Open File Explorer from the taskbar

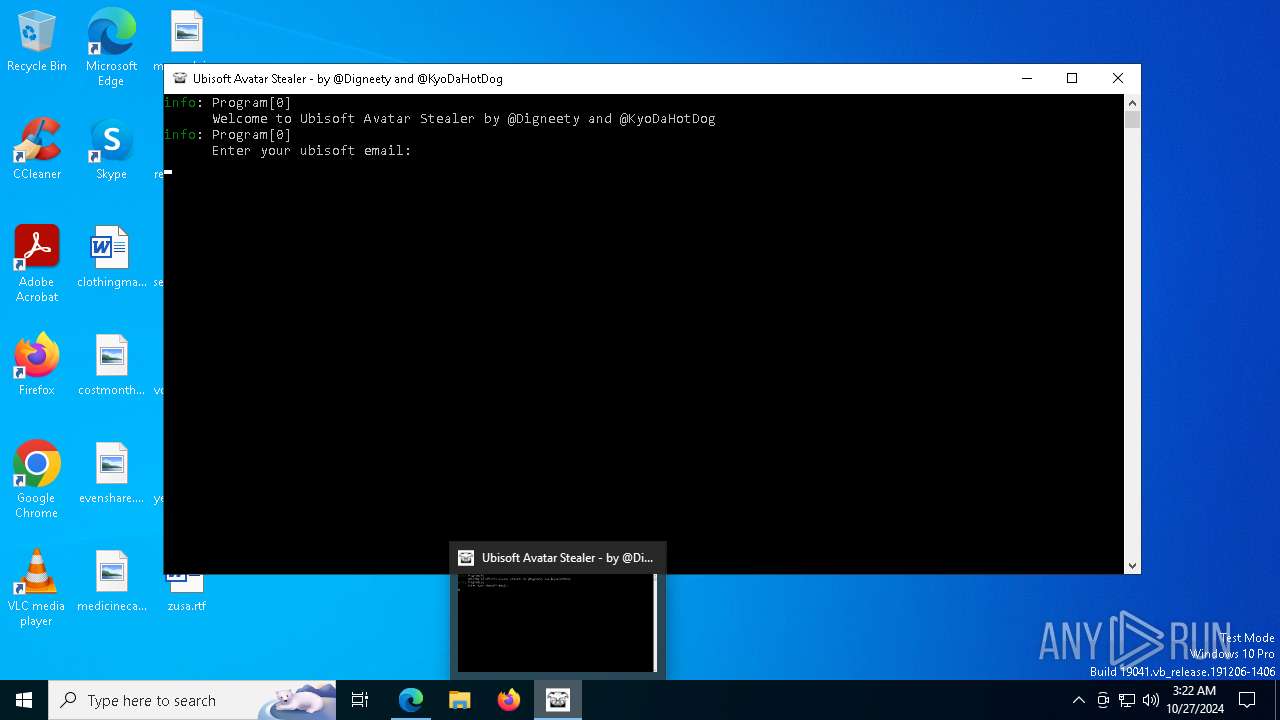click(460, 700)
